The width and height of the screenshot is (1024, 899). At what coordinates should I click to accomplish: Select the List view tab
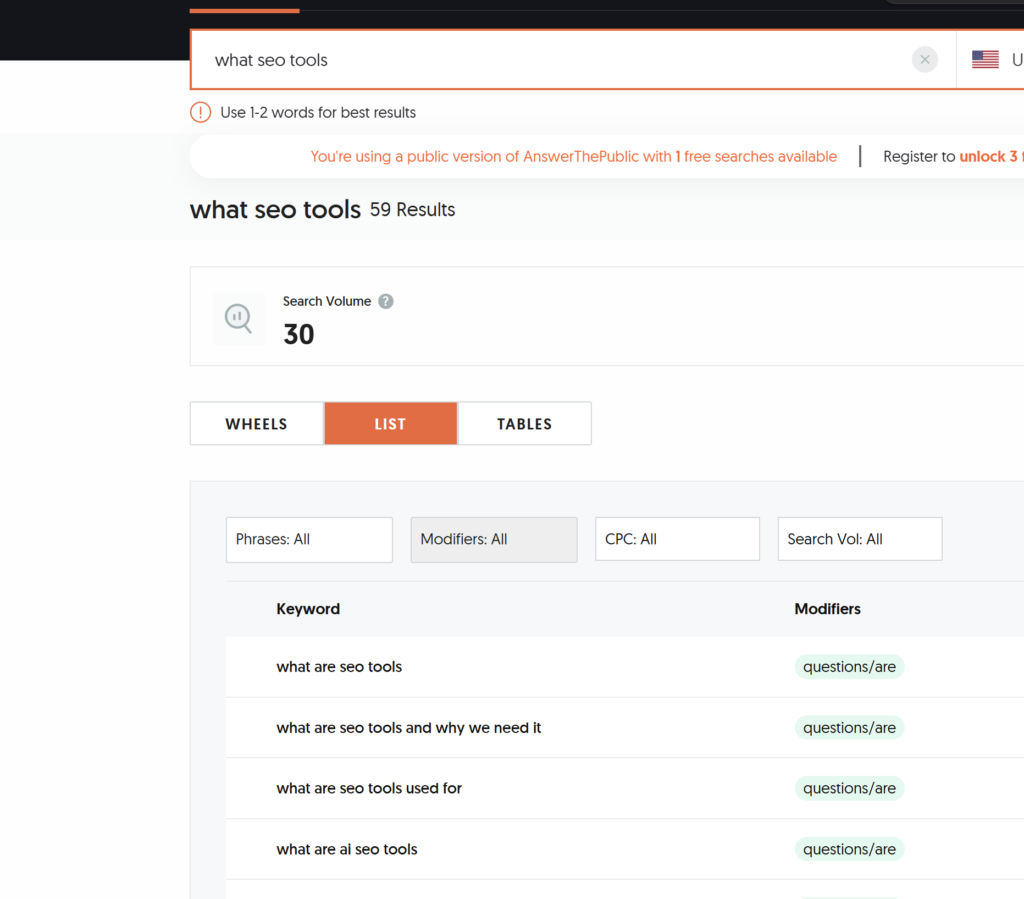[390, 424]
